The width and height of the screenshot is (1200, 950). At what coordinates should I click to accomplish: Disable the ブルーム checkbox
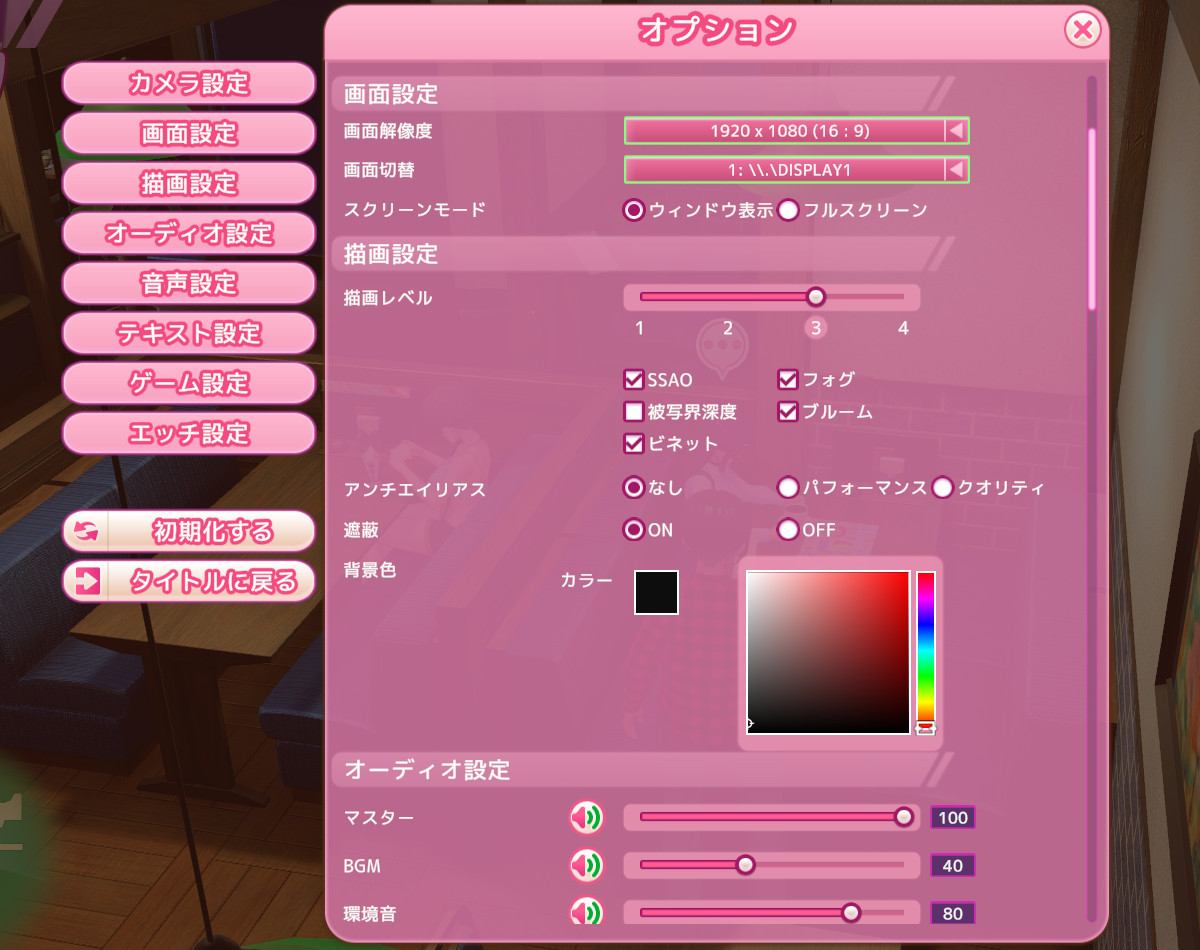788,411
